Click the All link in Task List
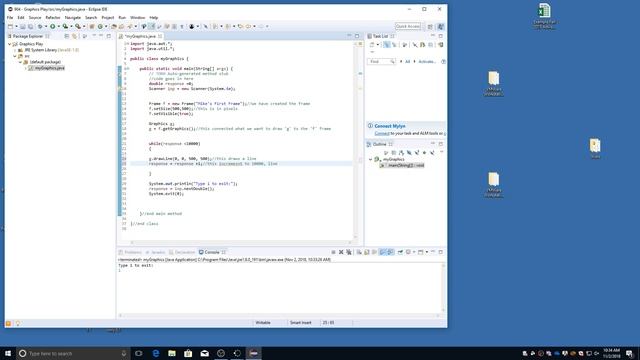The height and width of the screenshot is (360, 640). [x=407, y=62]
